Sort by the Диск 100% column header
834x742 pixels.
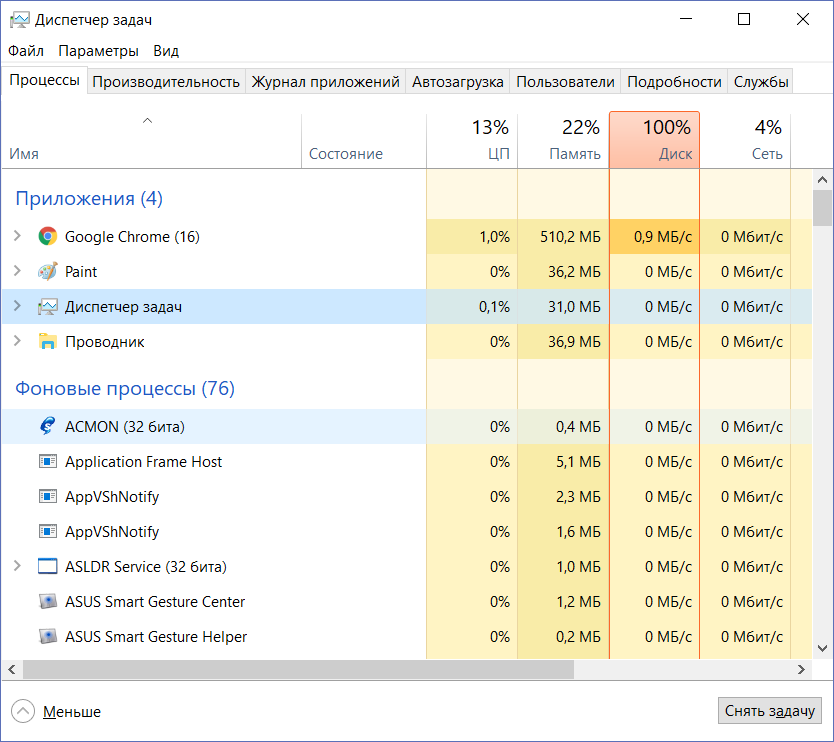coord(654,140)
